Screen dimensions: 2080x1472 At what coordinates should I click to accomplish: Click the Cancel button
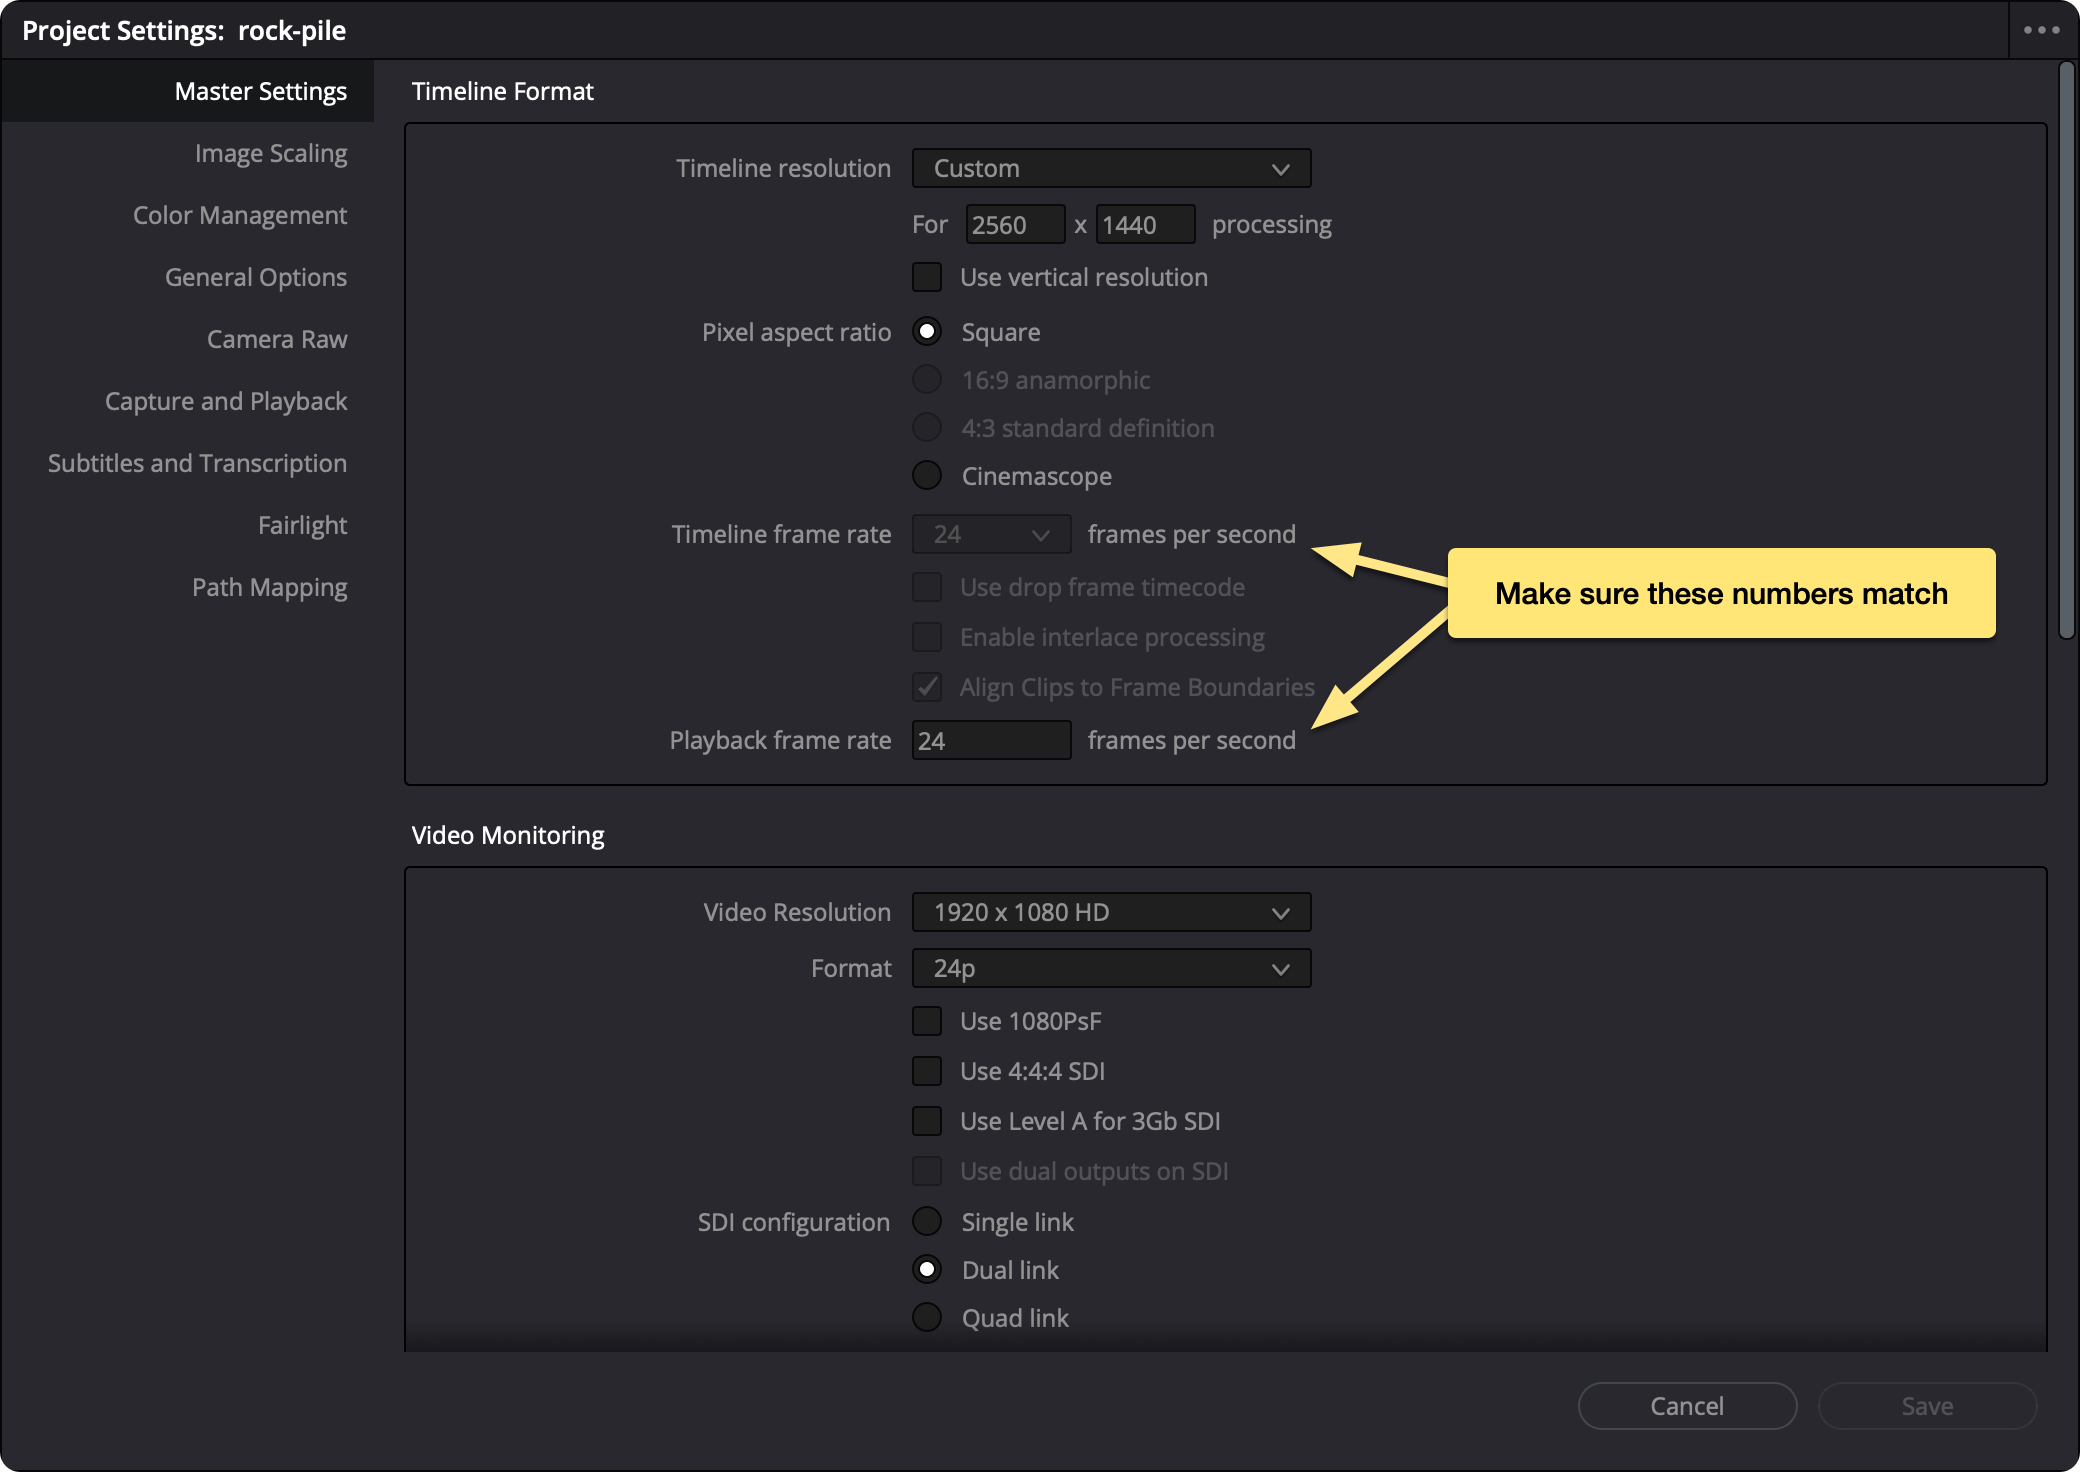(x=1687, y=1406)
